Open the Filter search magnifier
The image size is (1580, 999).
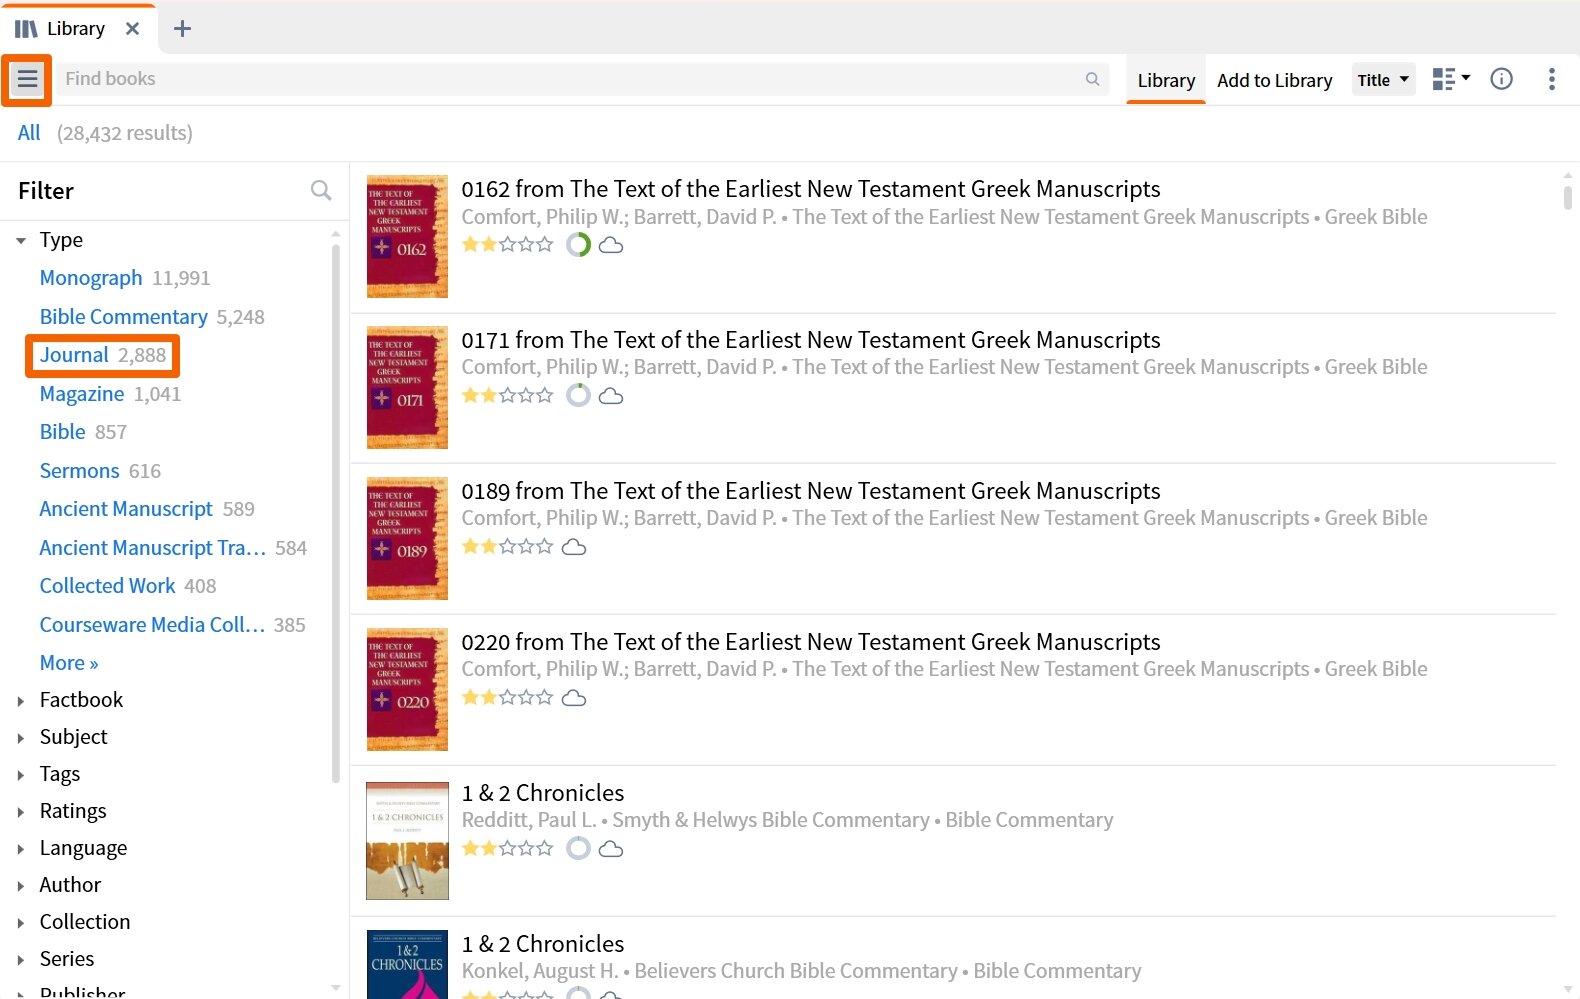point(320,190)
